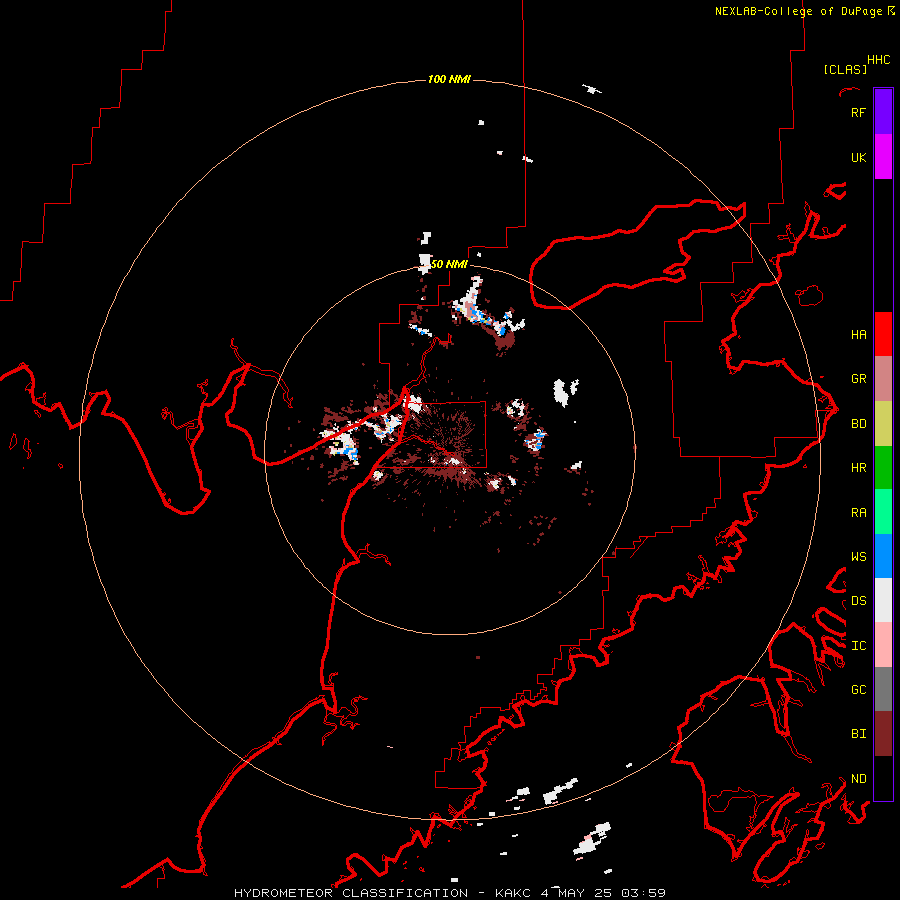Click the HYDROMETEOR CLASSIFICATION title text
Screen dimensions: 900x900
coord(351,893)
